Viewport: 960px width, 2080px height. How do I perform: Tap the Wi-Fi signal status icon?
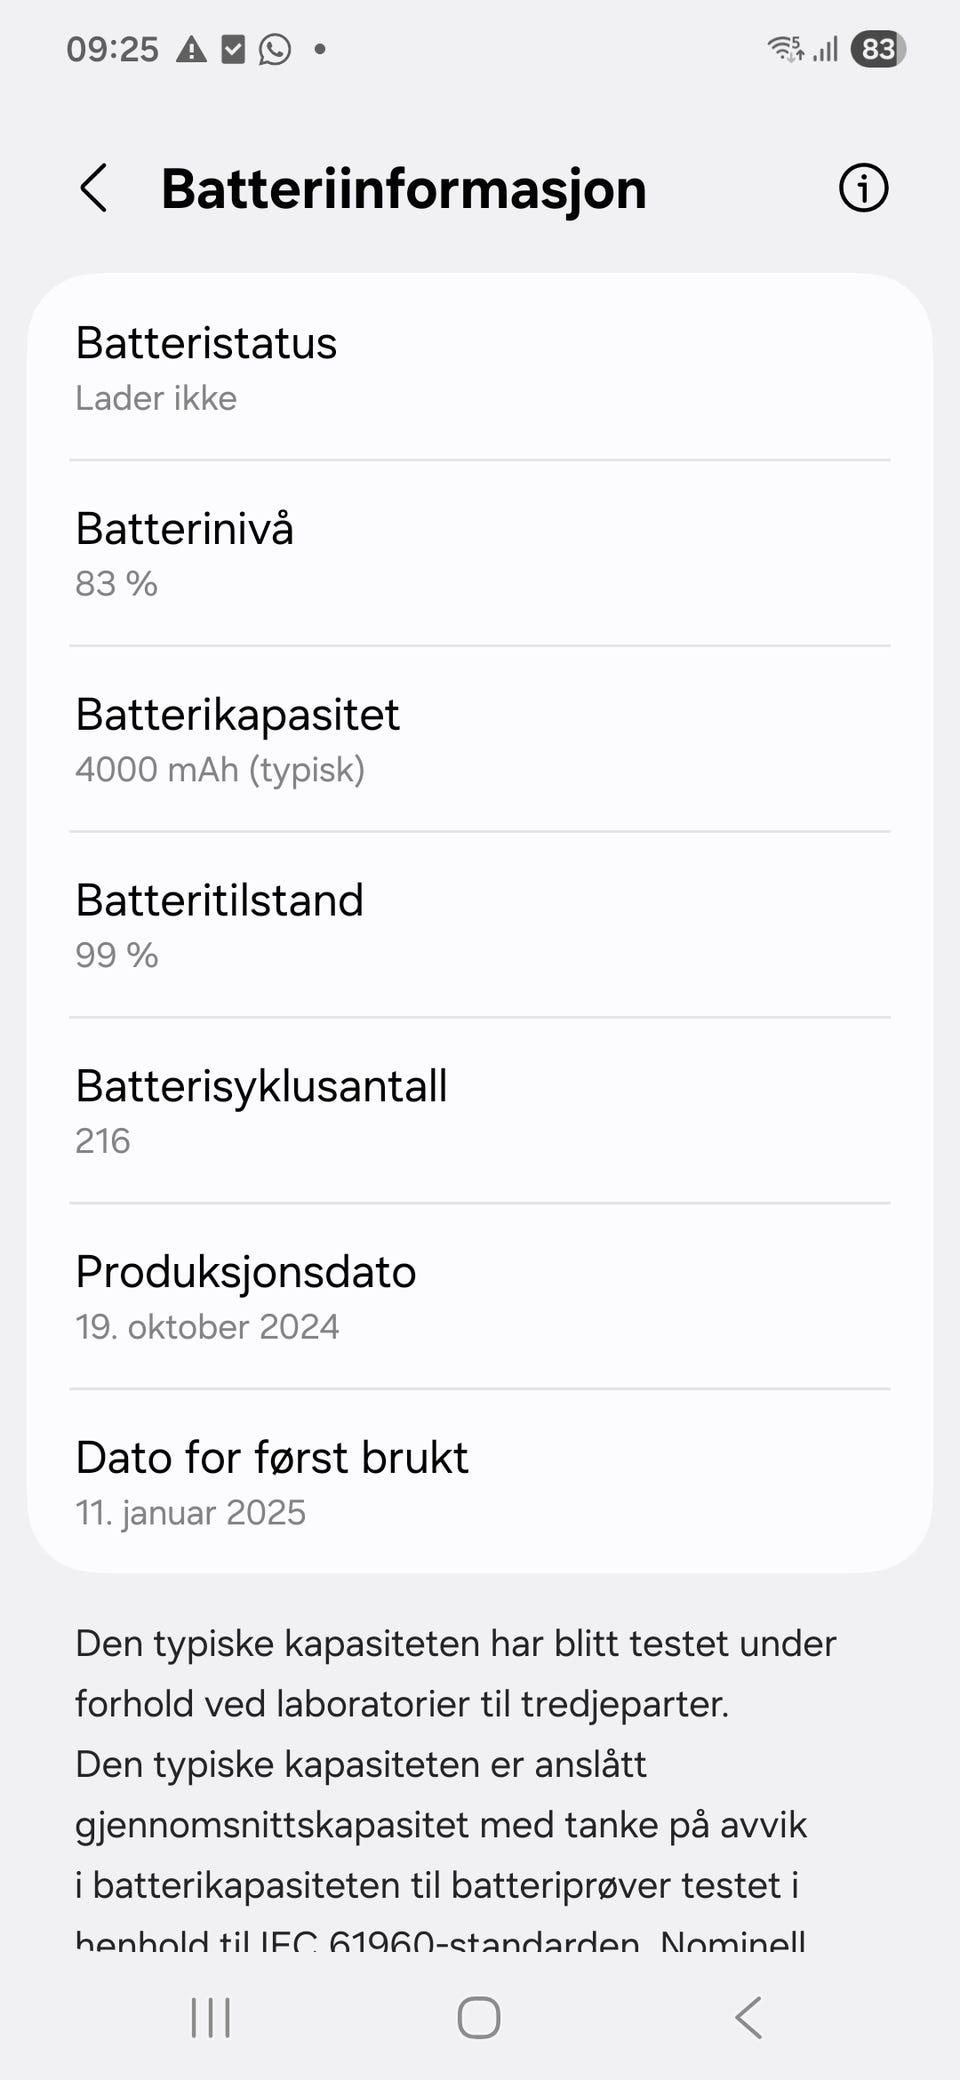coord(785,49)
